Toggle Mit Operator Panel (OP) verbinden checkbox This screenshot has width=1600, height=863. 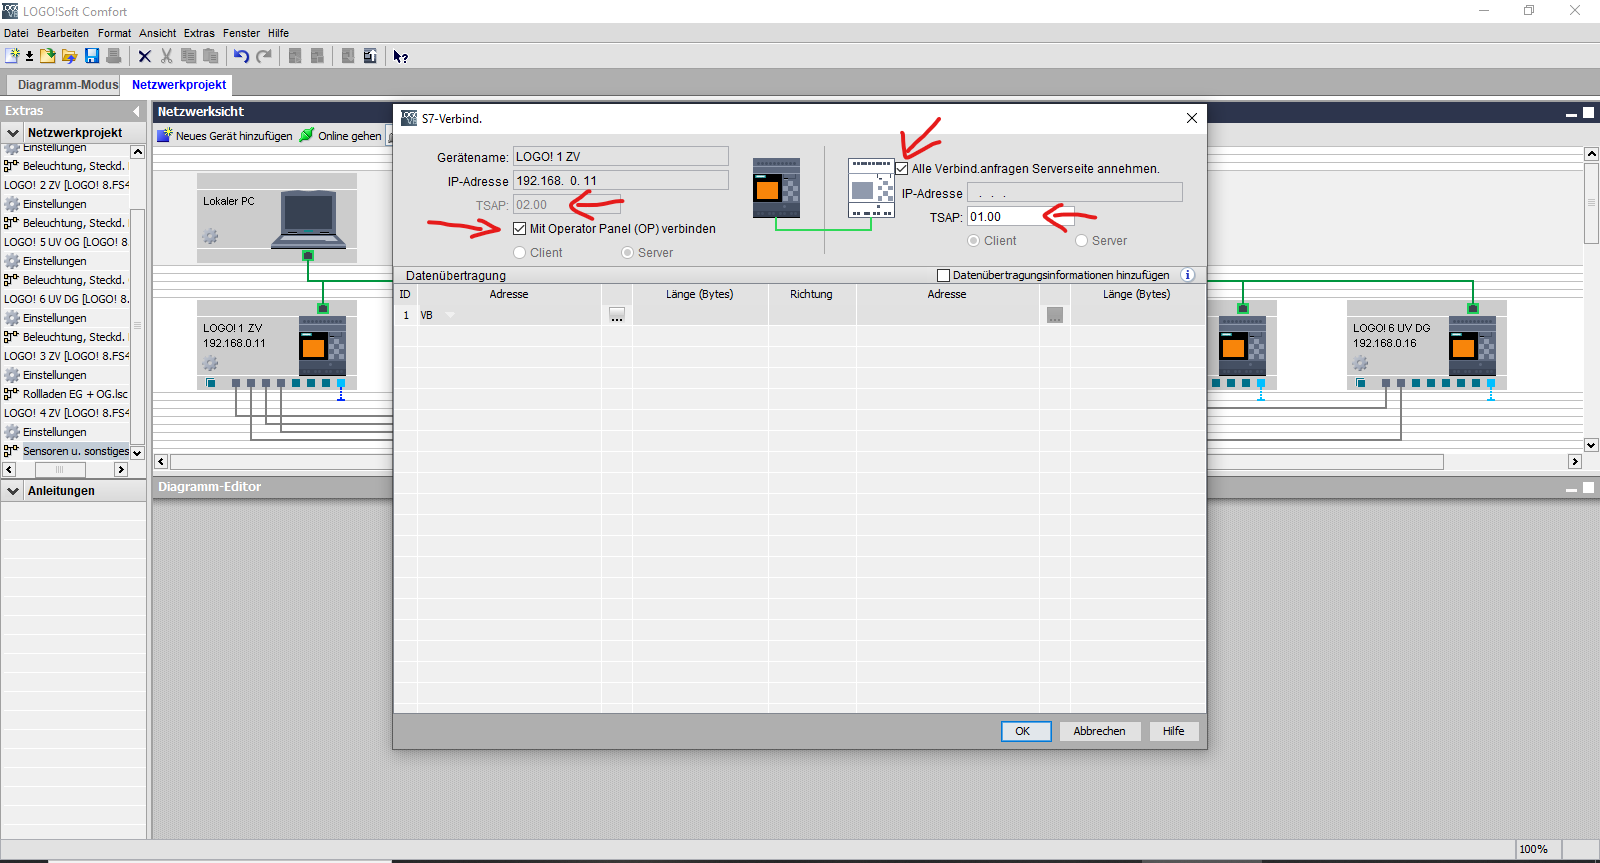[x=519, y=229]
